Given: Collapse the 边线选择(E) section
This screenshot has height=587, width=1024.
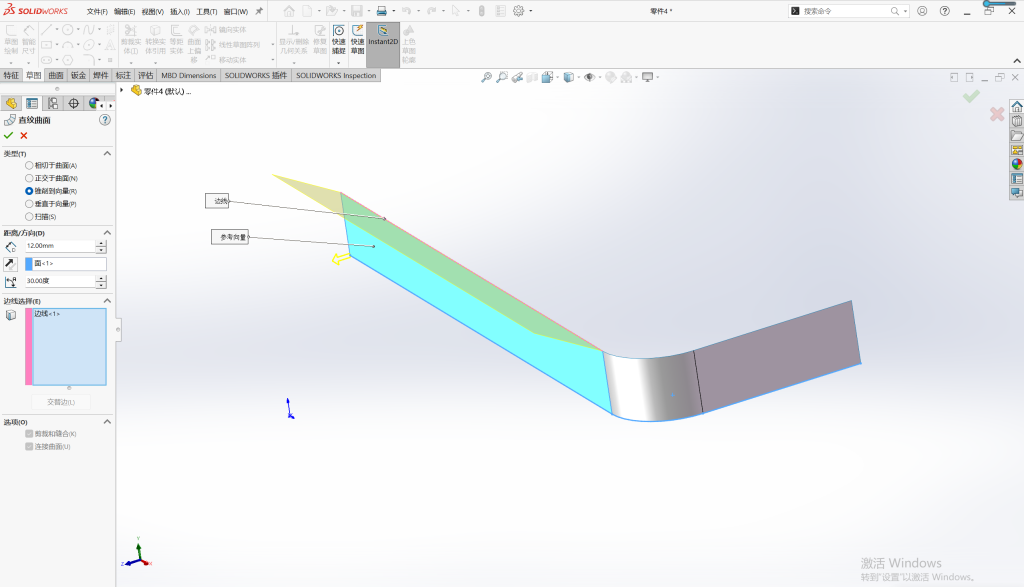Looking at the screenshot, I should pyautogui.click(x=107, y=301).
